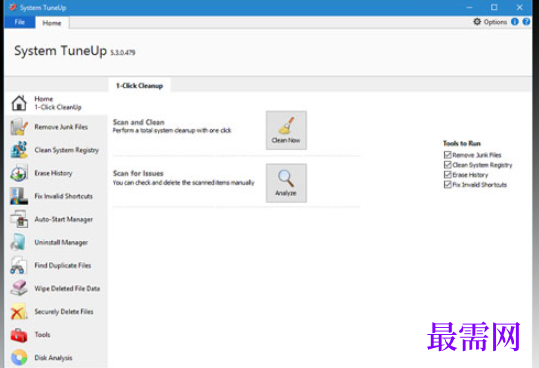Viewport: 539px width, 368px height.
Task: Select Fix Invalid Shortcuts label in sidebar
Action: point(64,196)
